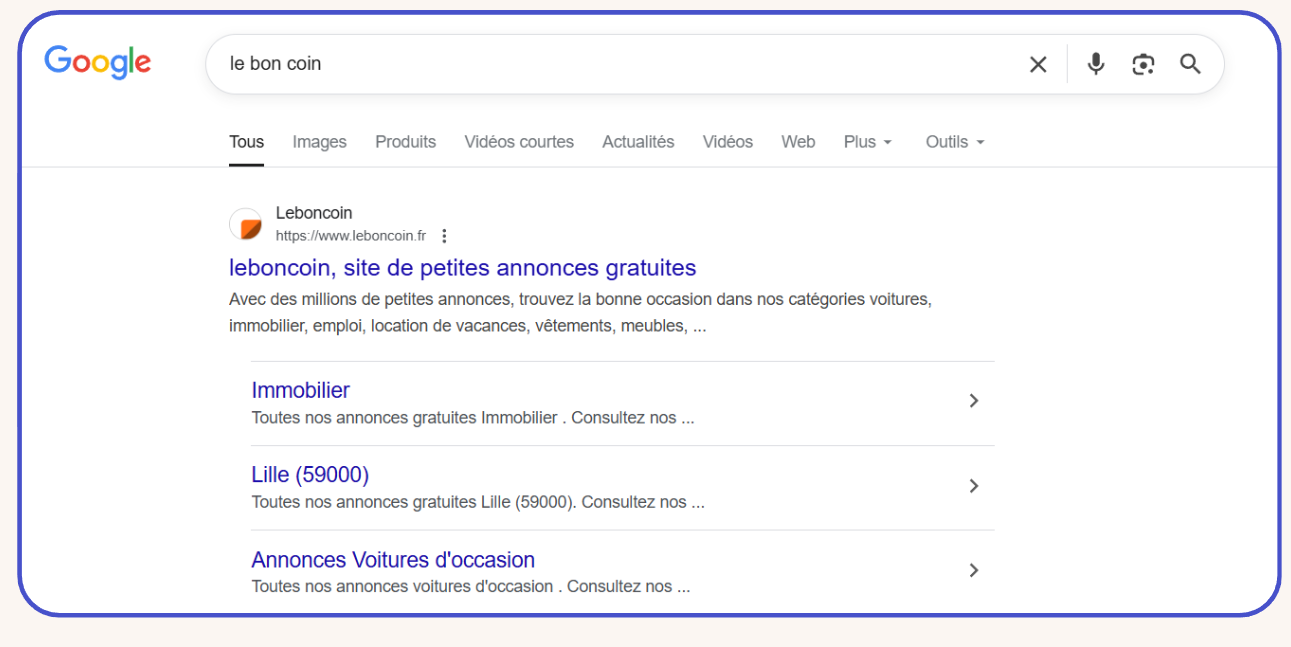This screenshot has width=1291, height=647.
Task: Click the chevron beside the Immobilier result
Action: (x=973, y=400)
